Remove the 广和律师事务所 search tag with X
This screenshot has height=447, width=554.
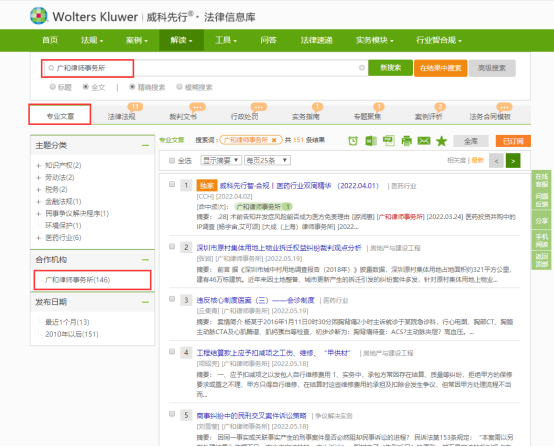tap(274, 140)
